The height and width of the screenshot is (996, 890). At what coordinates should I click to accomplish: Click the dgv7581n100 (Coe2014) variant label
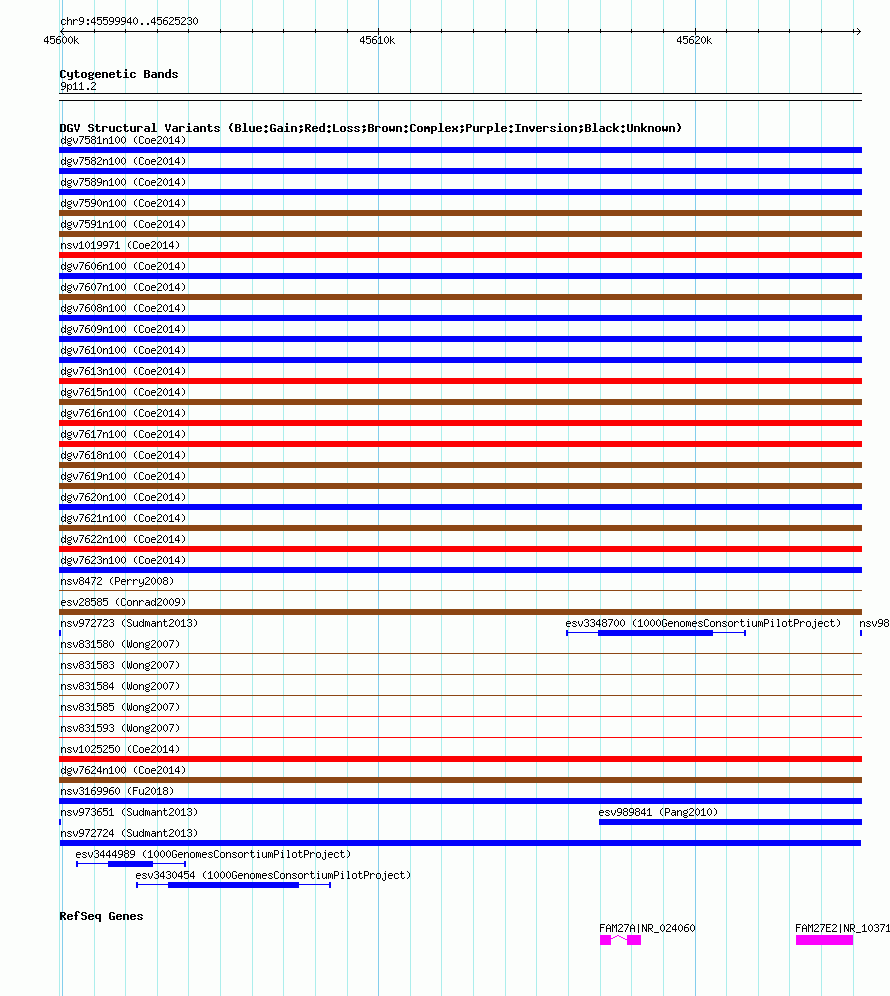[123, 140]
